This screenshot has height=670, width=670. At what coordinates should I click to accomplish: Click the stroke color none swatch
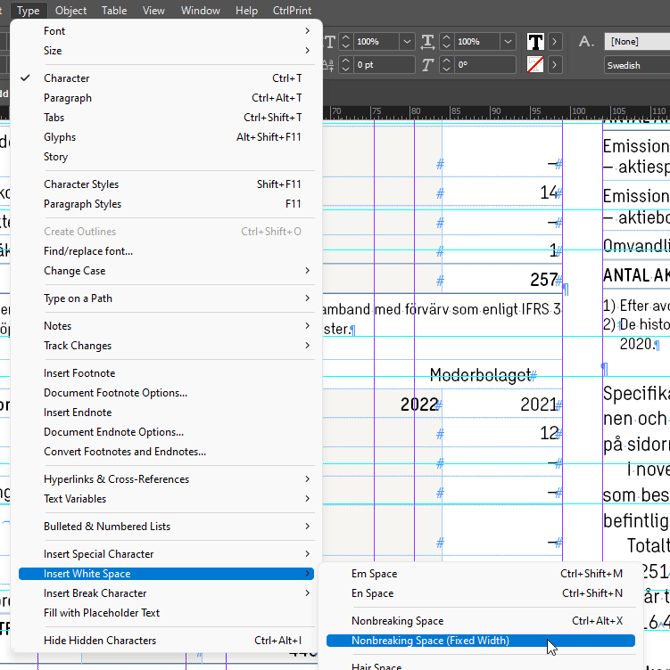[535, 65]
